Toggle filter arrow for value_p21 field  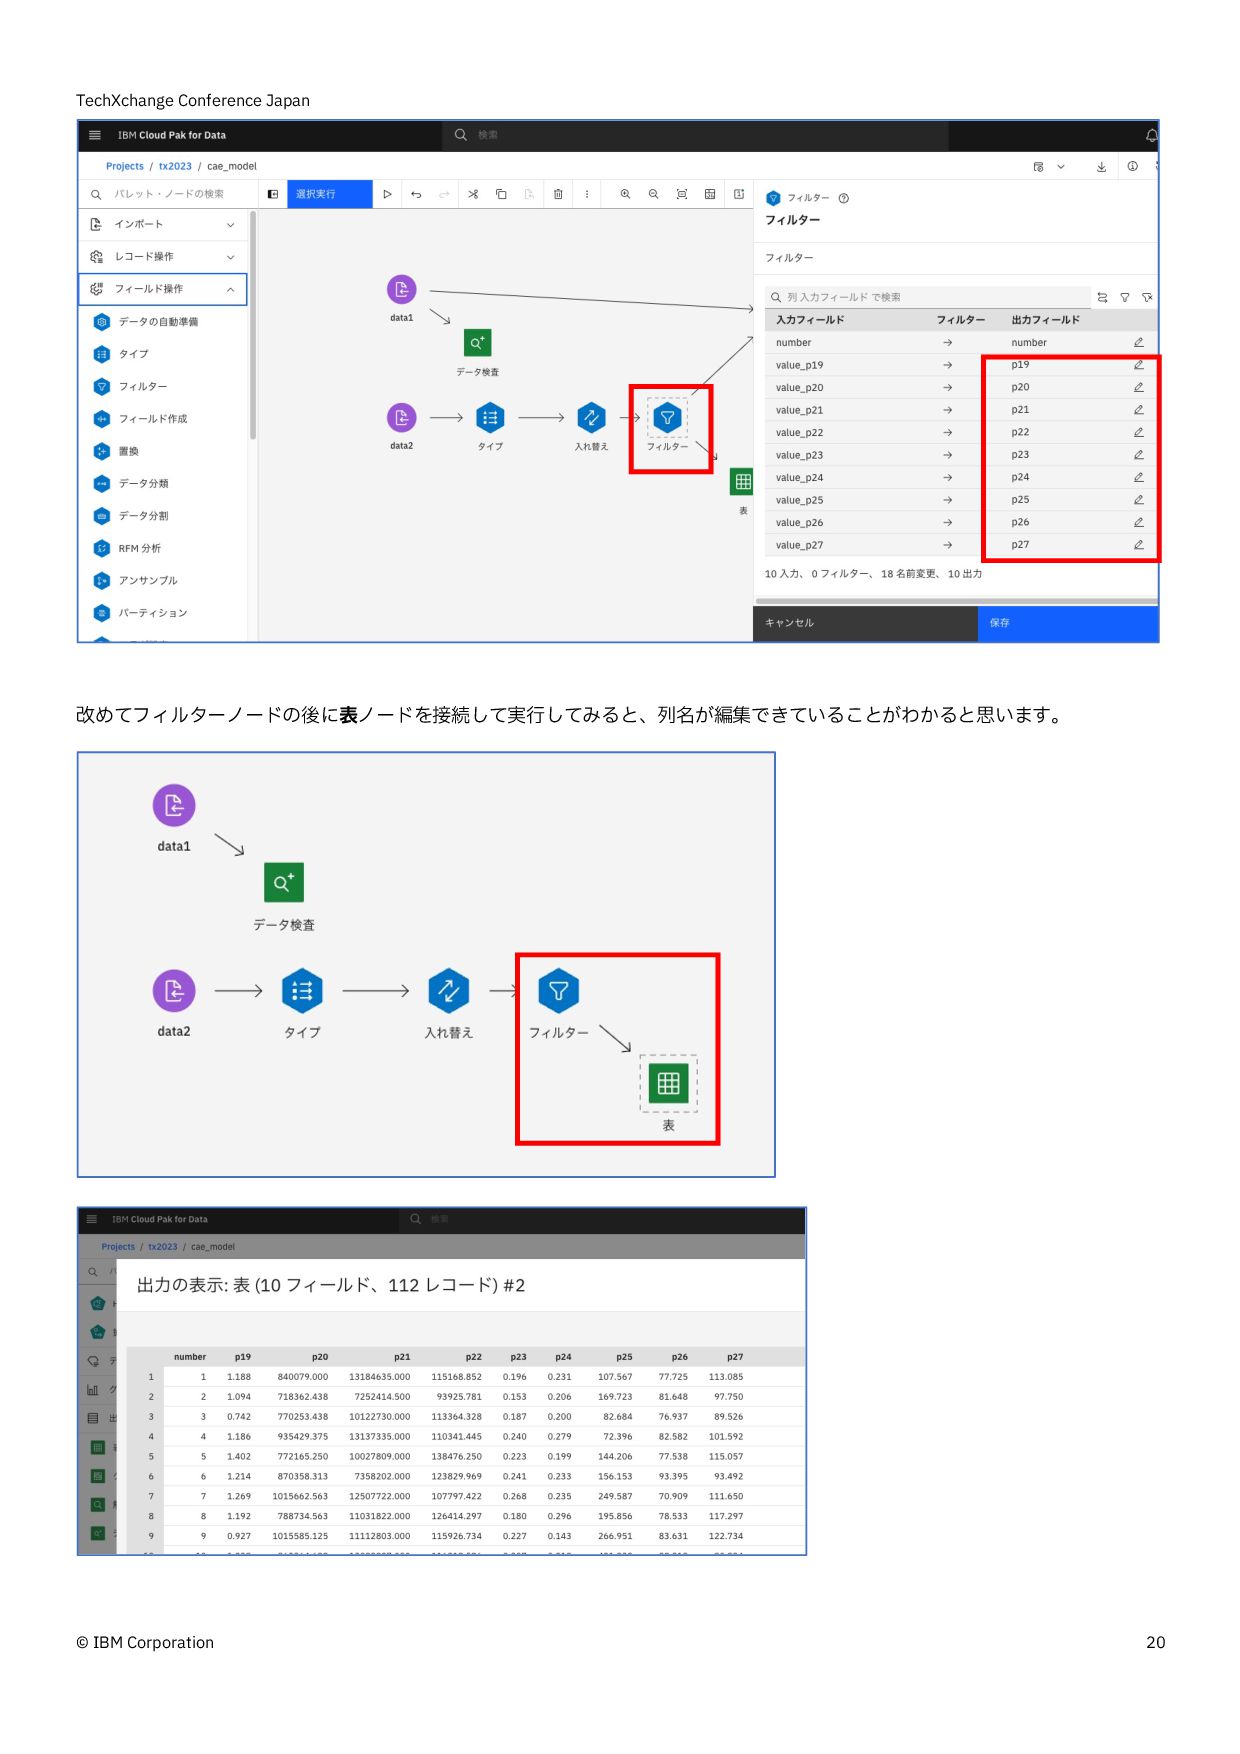pos(947,410)
